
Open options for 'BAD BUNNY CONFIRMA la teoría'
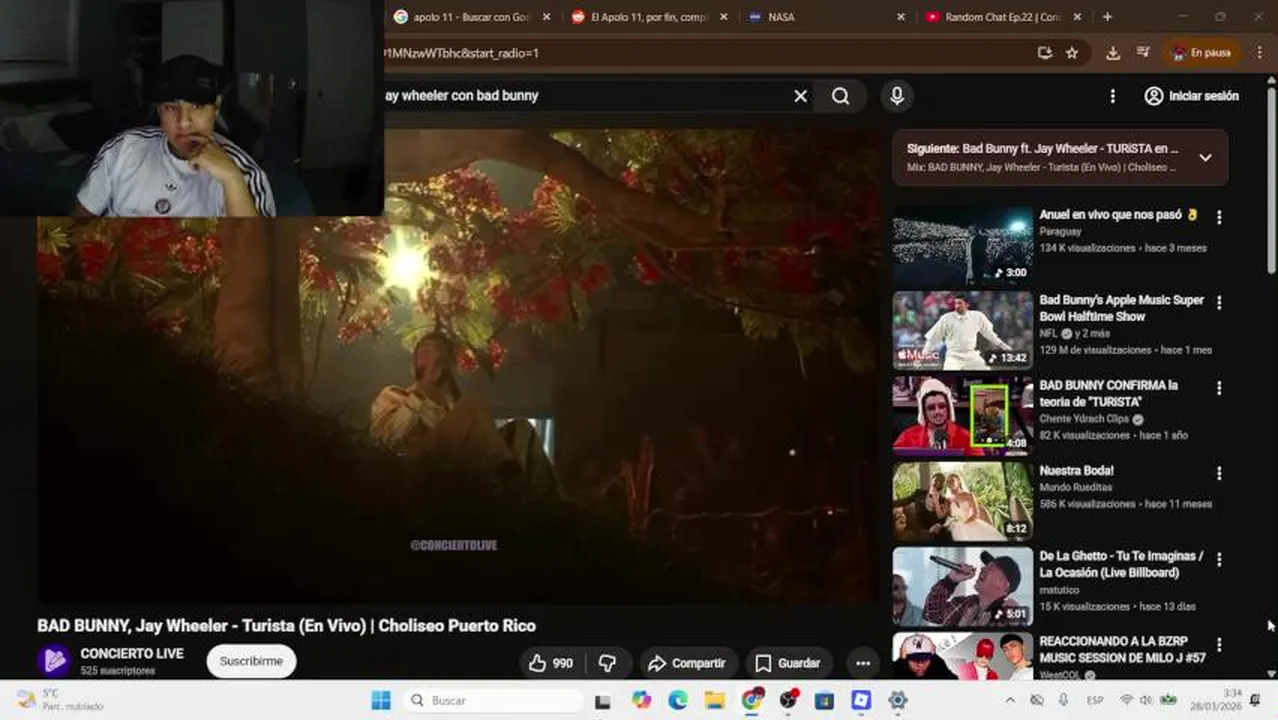click(1218, 388)
